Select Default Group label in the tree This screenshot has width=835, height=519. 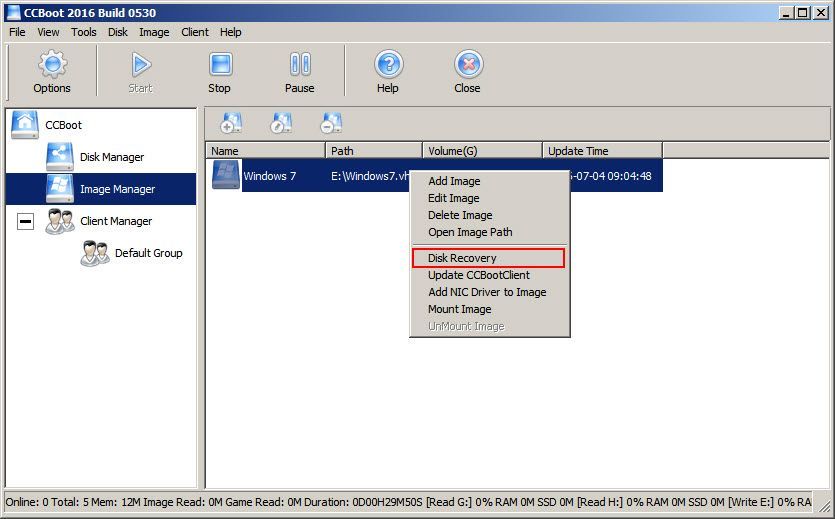pyautogui.click(x=149, y=253)
